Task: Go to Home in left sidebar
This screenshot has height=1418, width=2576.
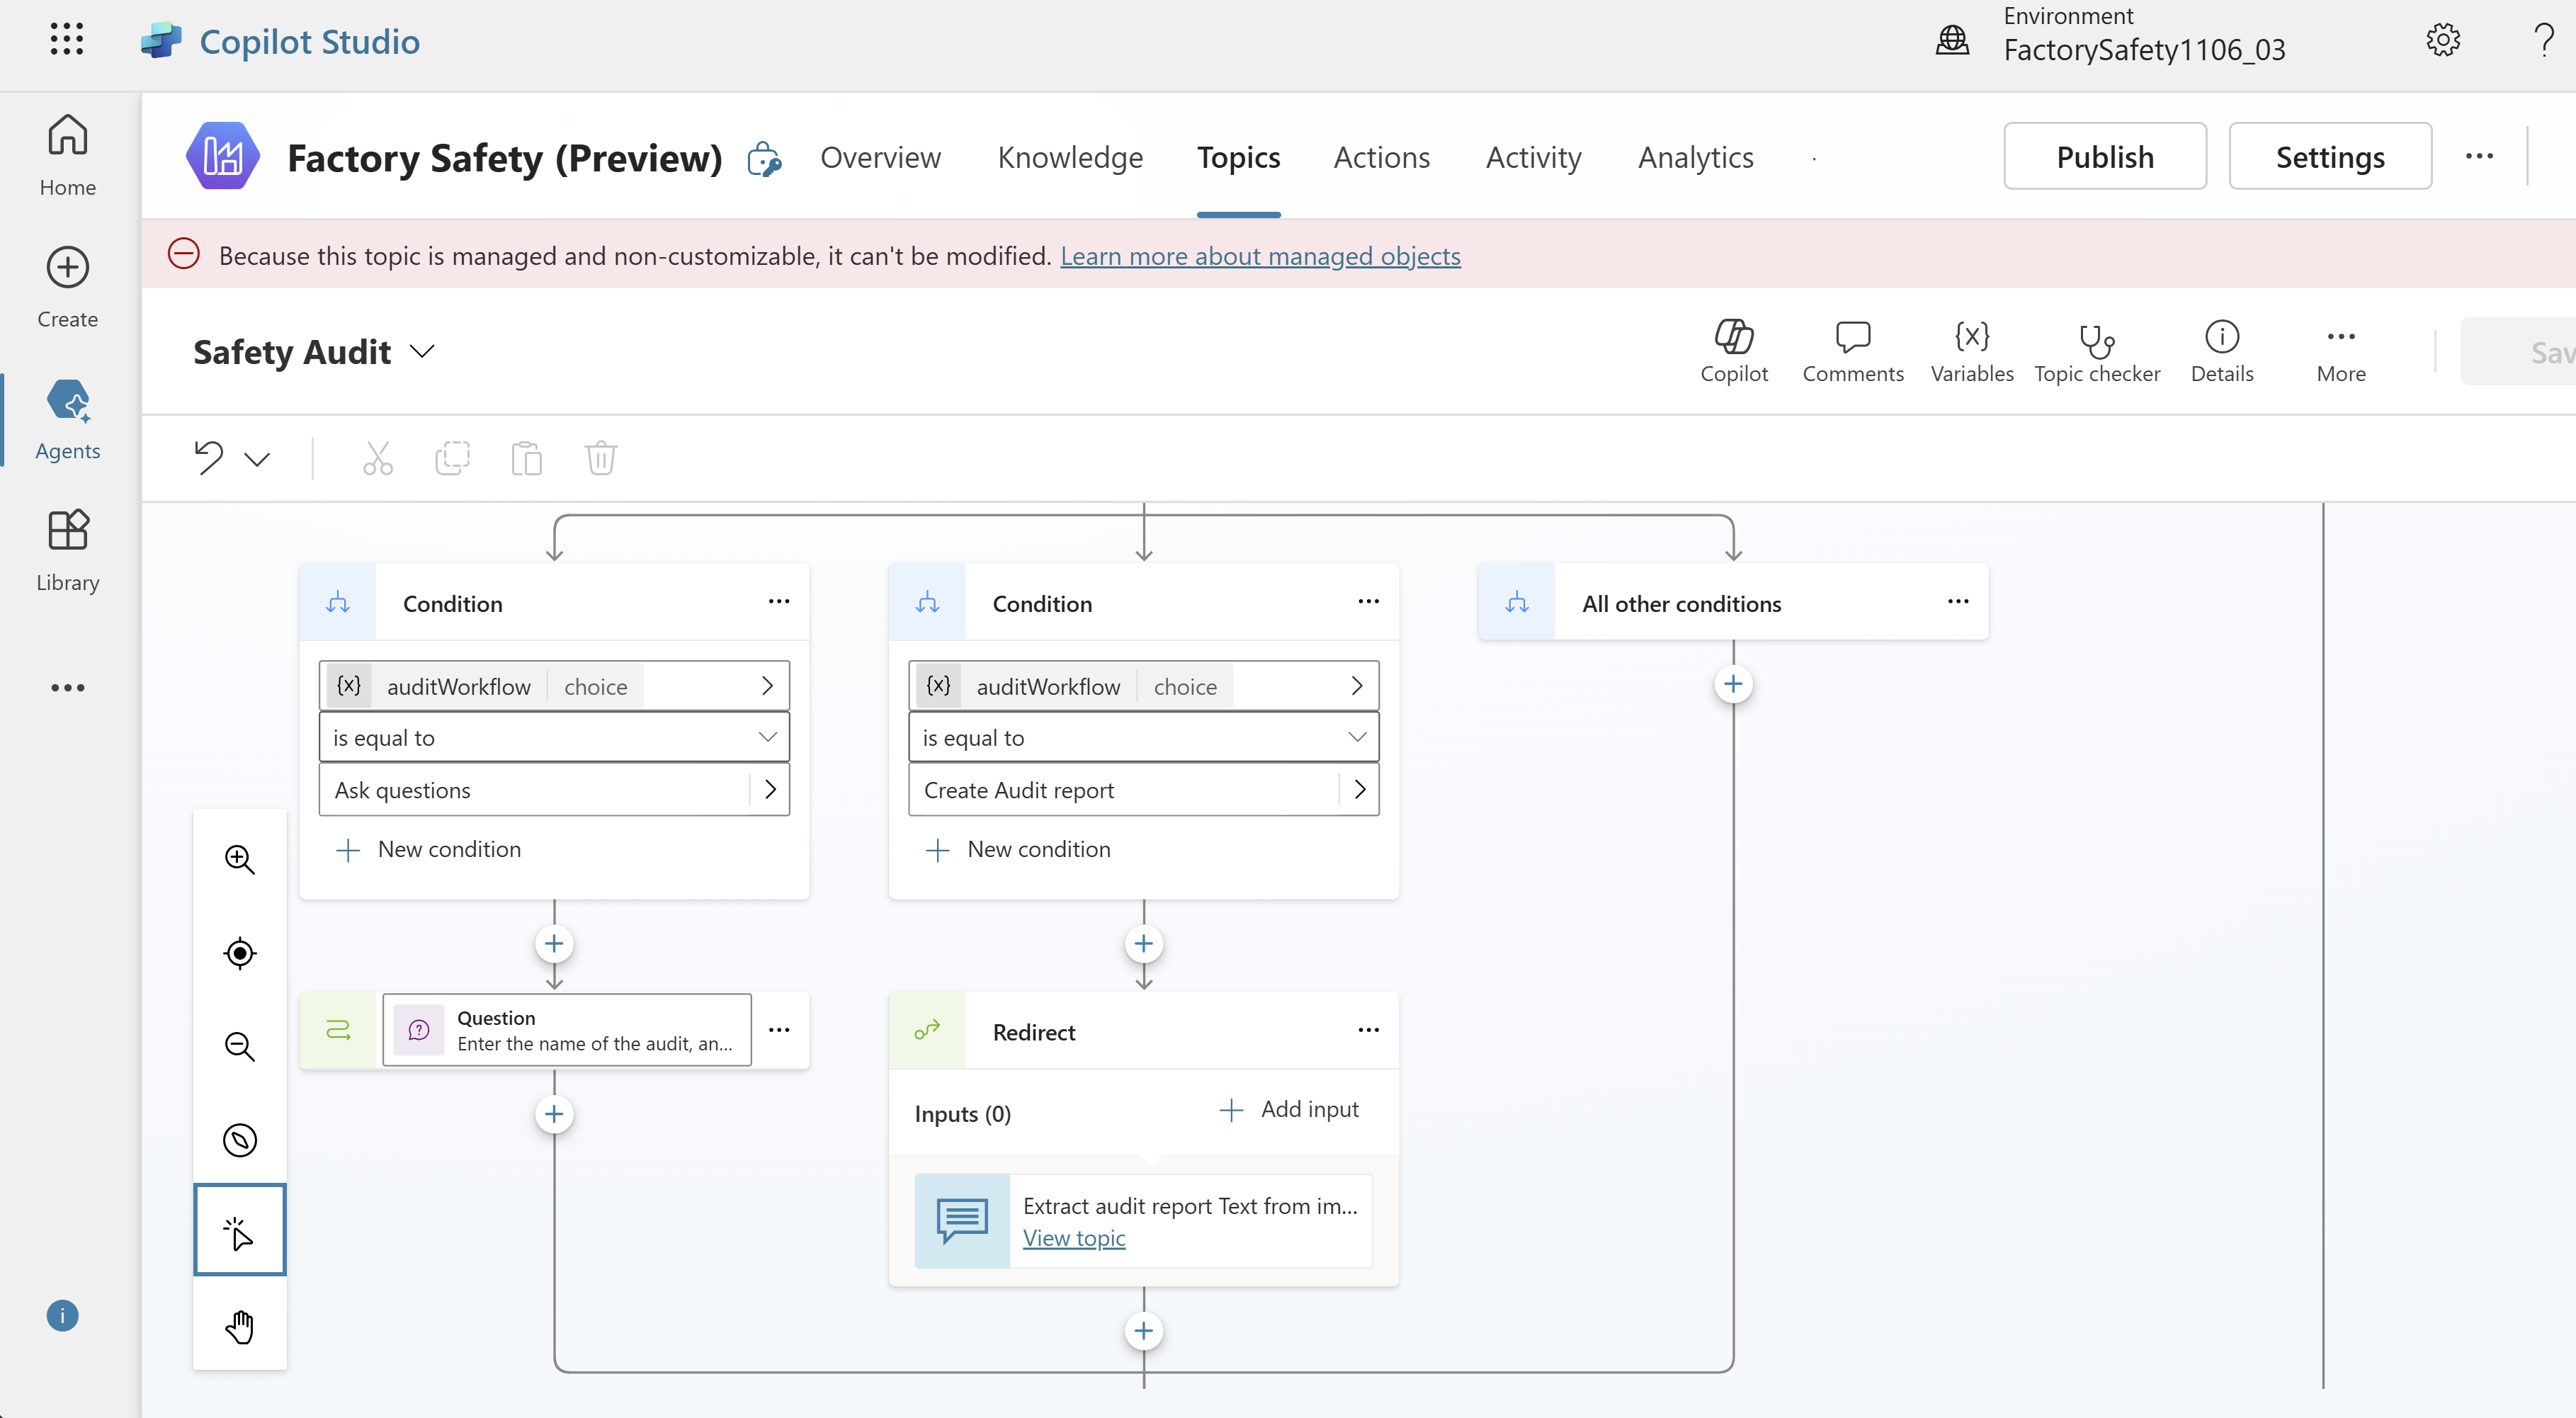Action: (68, 156)
